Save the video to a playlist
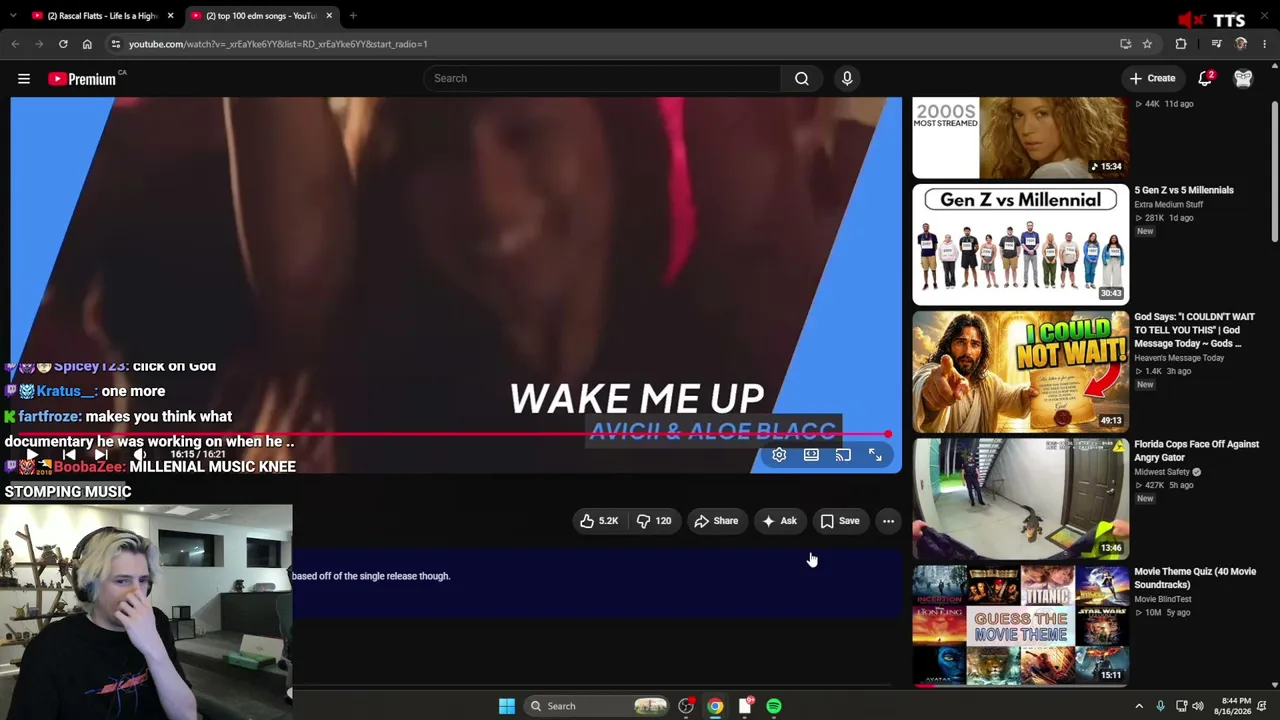The width and height of the screenshot is (1280, 720). (840, 521)
